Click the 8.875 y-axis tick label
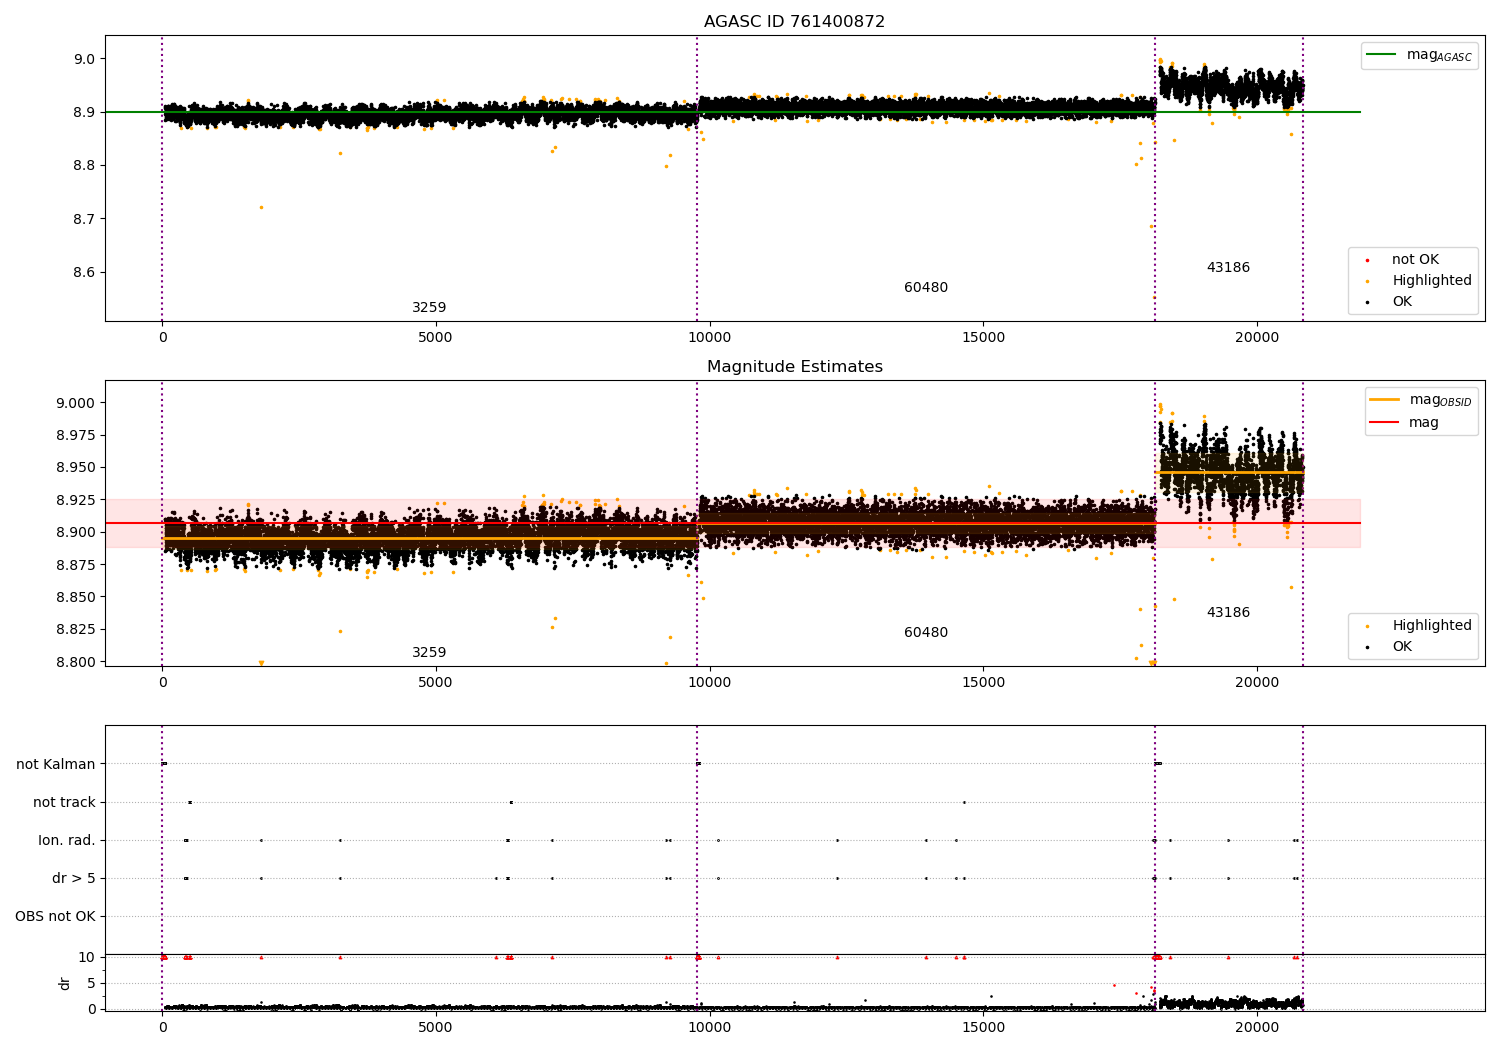Image resolution: width=1500 pixels, height=1050 pixels. click(75, 565)
